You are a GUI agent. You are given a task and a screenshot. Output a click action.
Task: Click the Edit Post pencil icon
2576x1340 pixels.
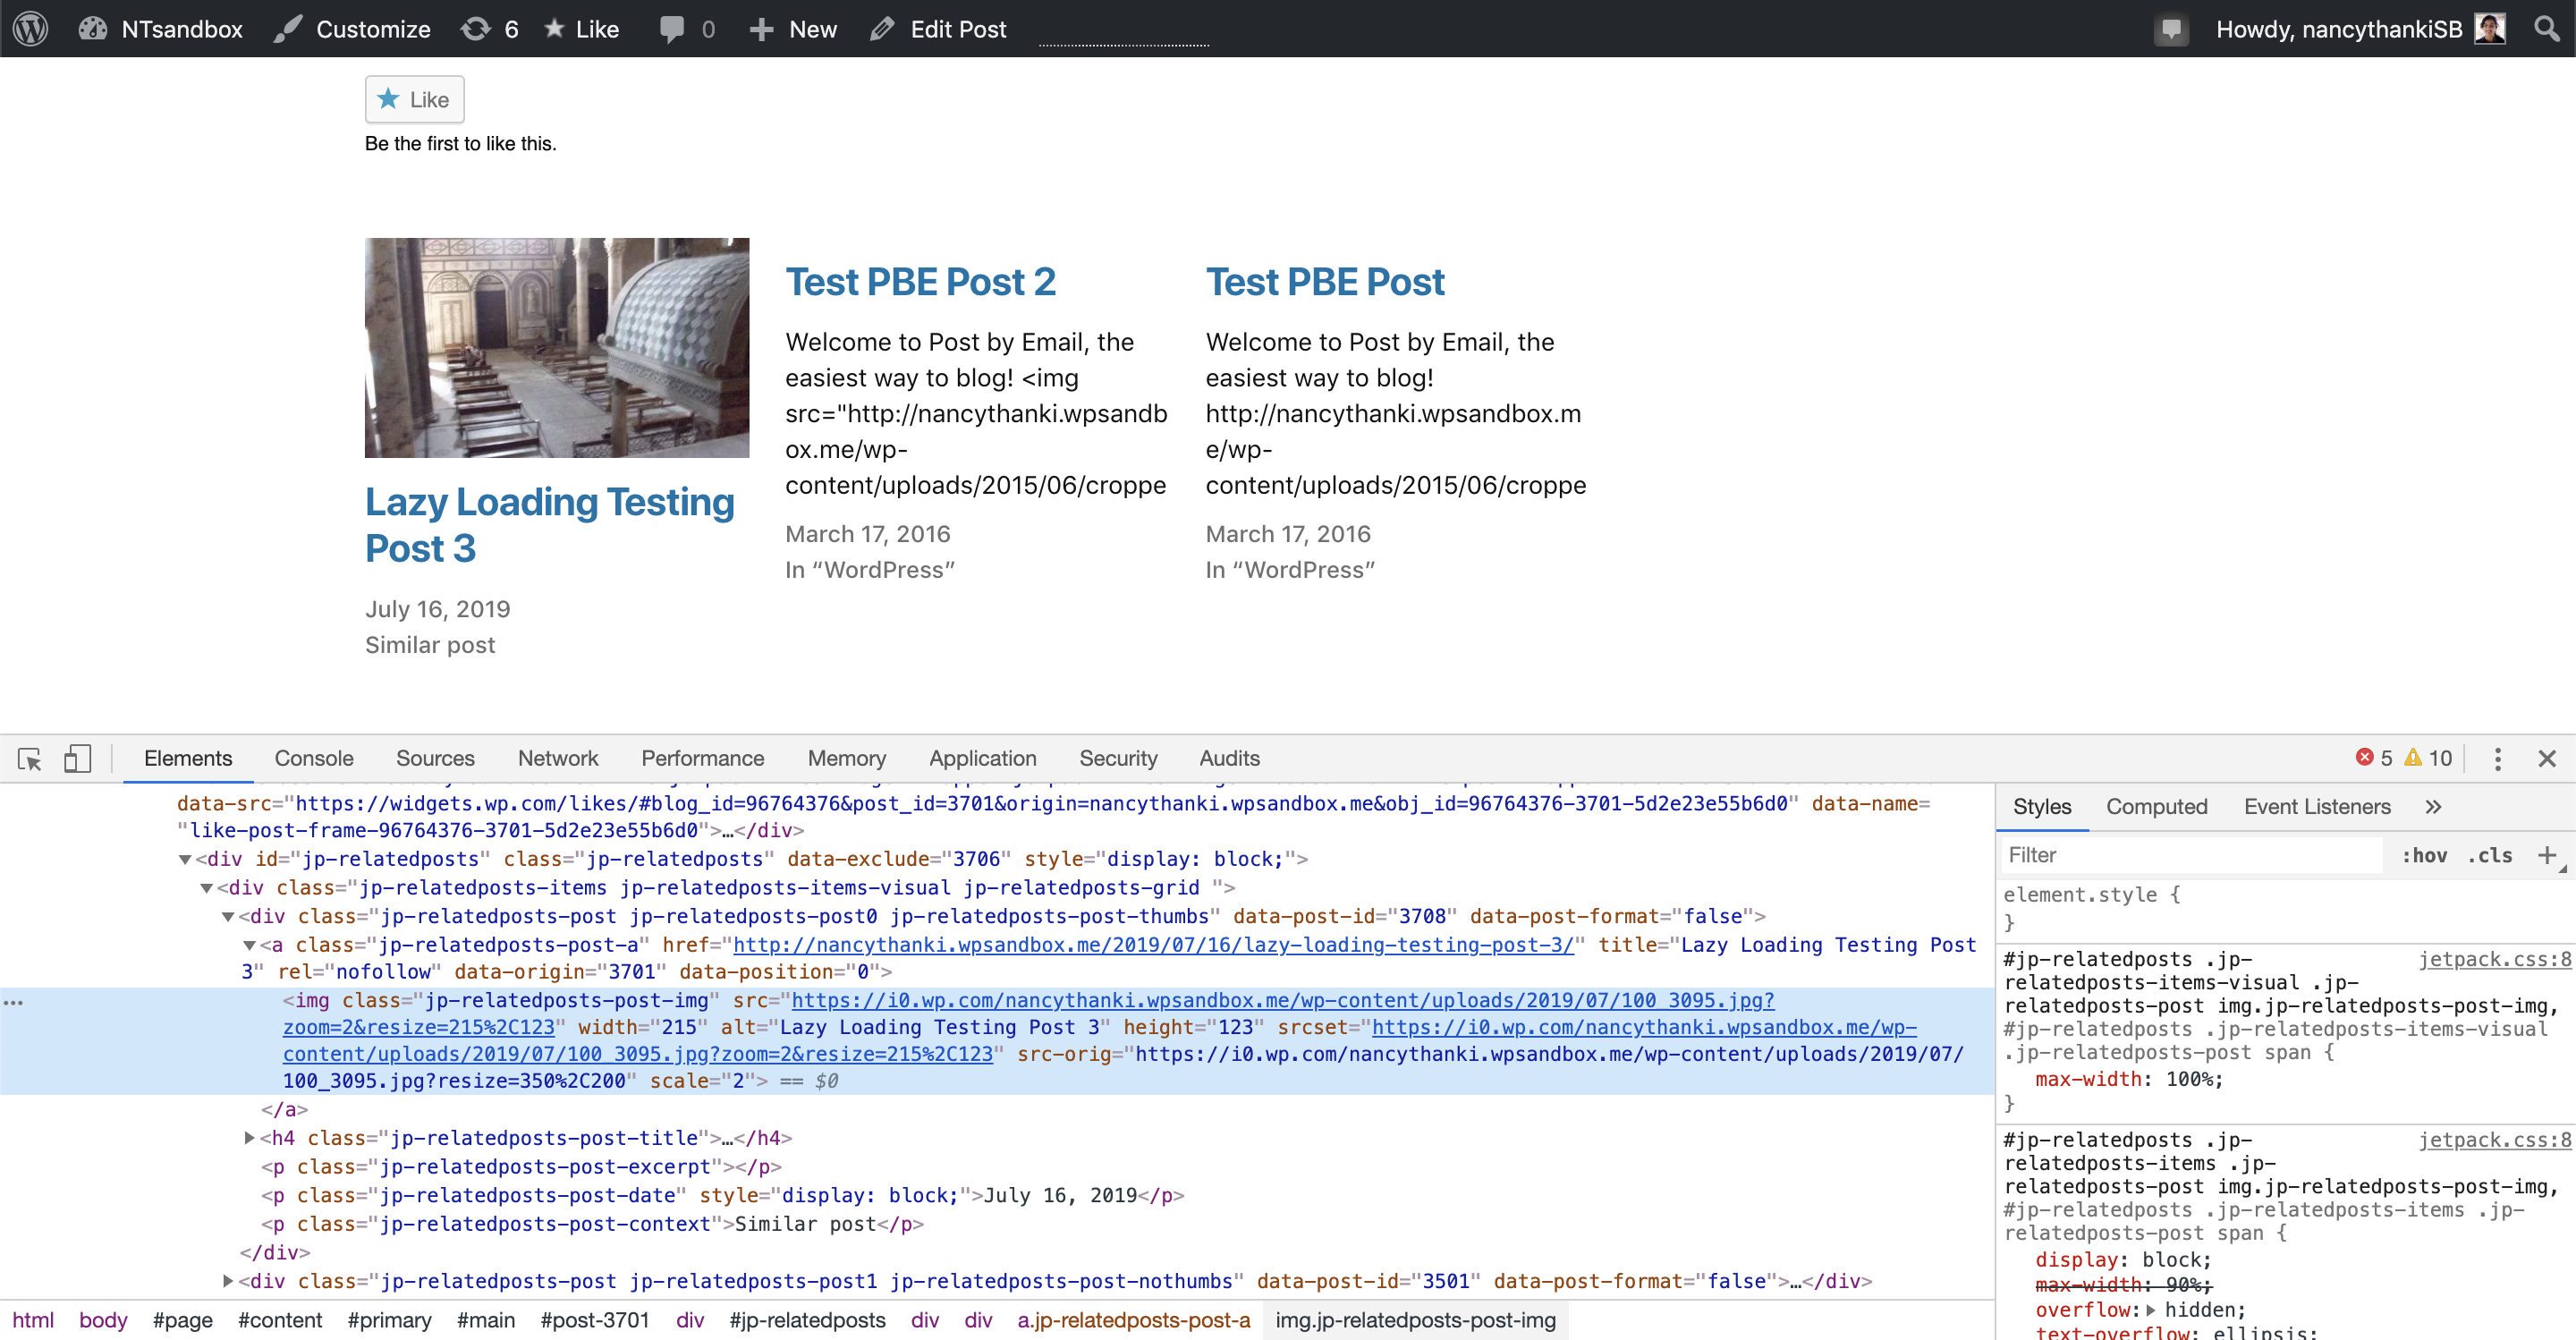click(x=881, y=28)
